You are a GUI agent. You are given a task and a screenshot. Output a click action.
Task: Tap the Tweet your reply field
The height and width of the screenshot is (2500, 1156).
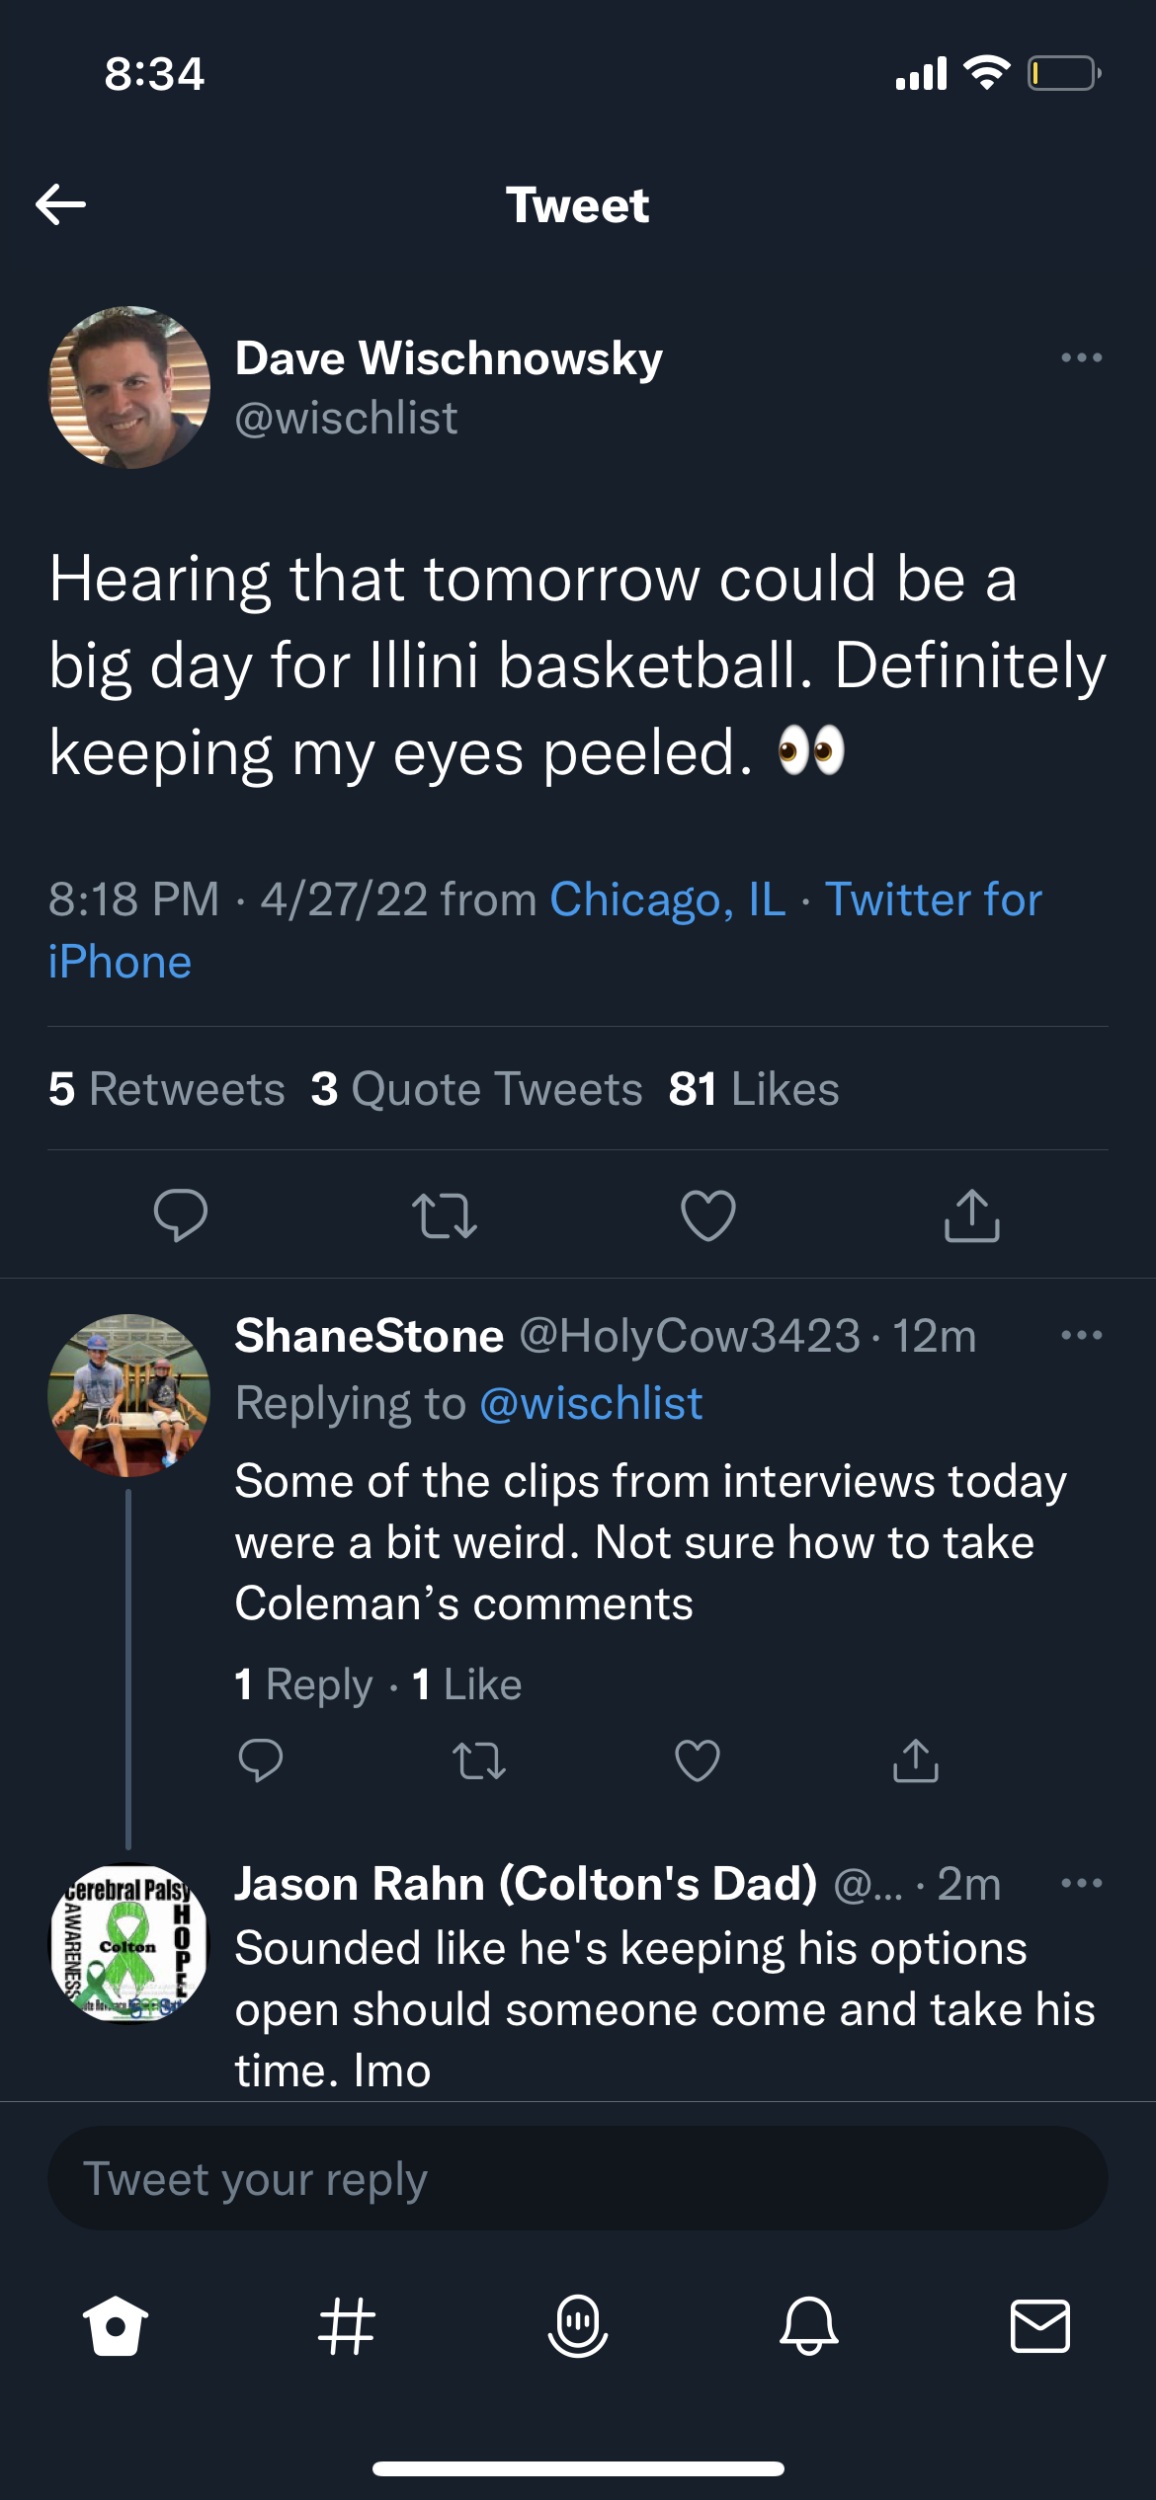578,2179
